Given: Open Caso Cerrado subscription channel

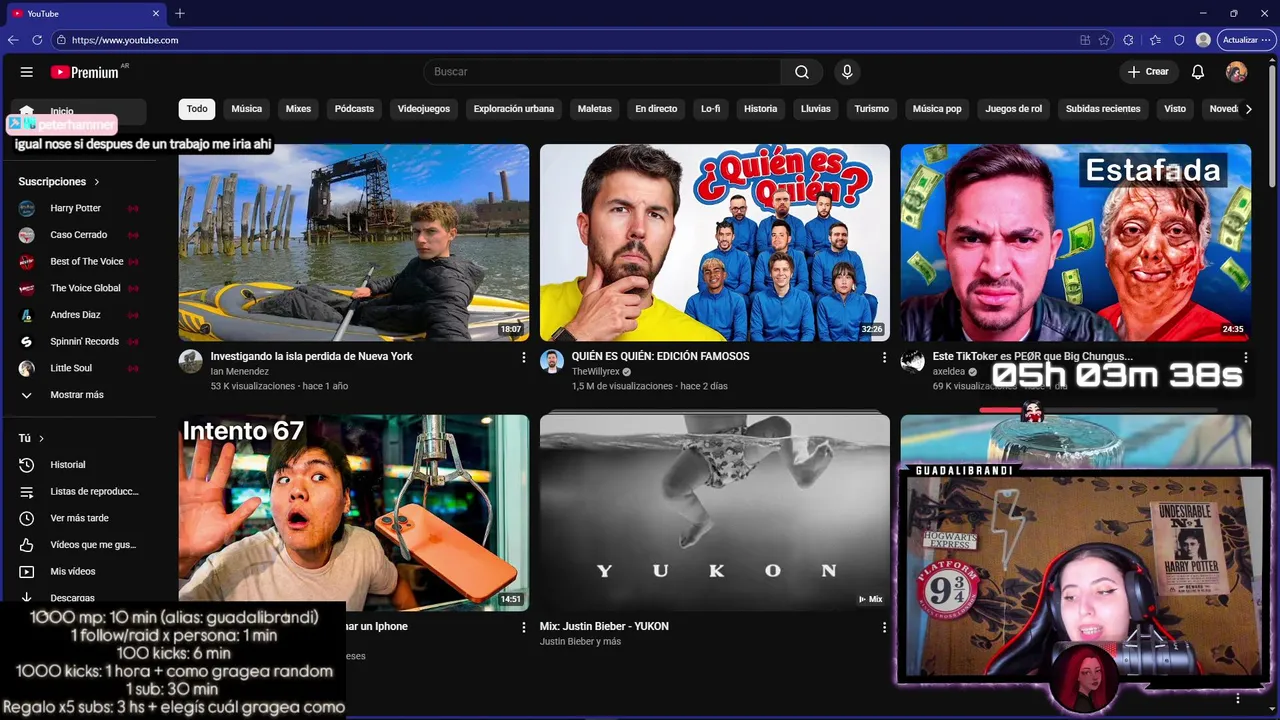Looking at the screenshot, I should pyautogui.click(x=80, y=235).
